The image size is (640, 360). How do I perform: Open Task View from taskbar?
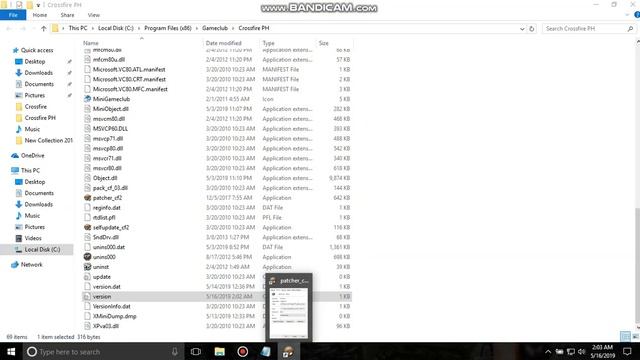196,351
